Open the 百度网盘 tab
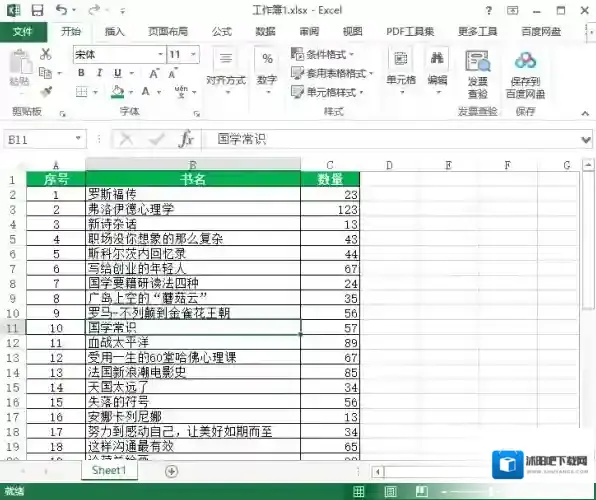Image resolution: width=596 pixels, height=500 pixels. click(541, 32)
